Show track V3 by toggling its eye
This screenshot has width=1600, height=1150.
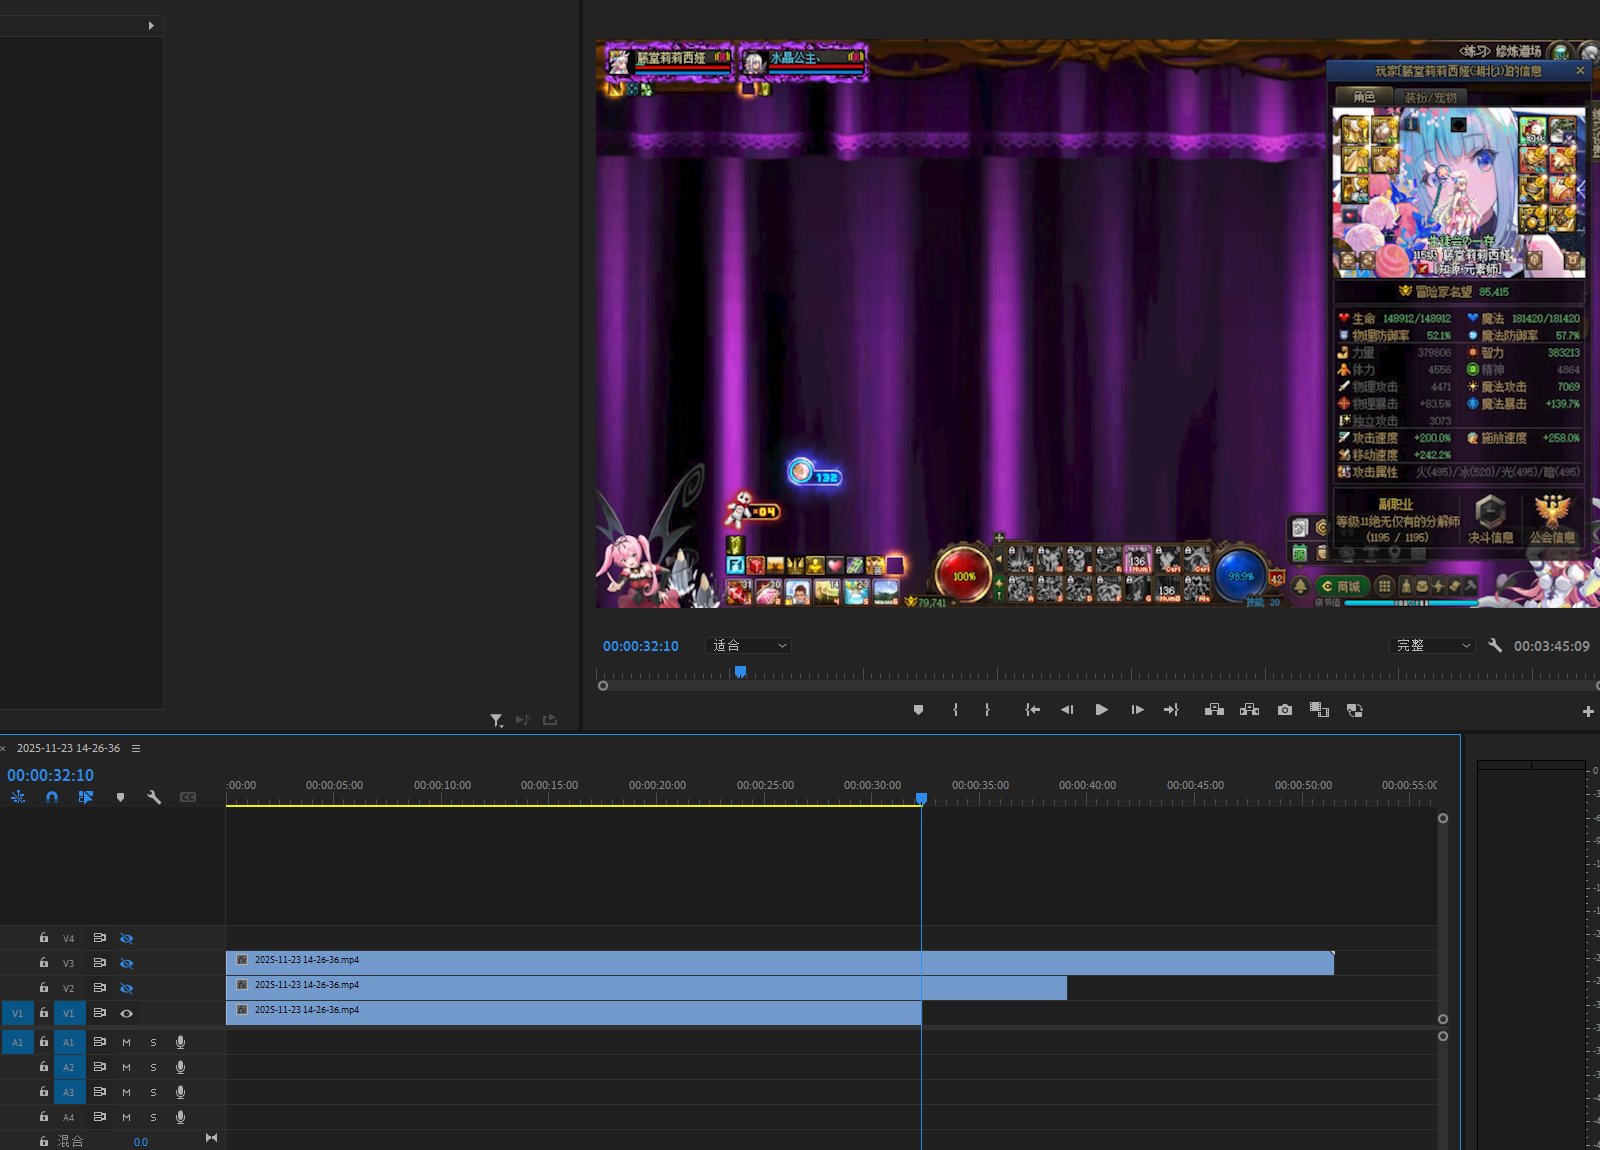[126, 963]
